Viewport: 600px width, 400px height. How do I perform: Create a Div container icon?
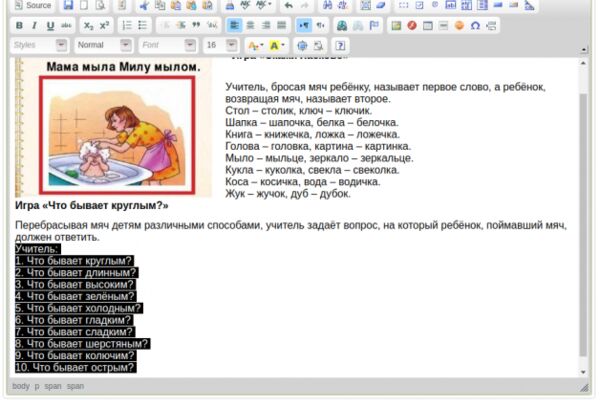[x=212, y=26]
